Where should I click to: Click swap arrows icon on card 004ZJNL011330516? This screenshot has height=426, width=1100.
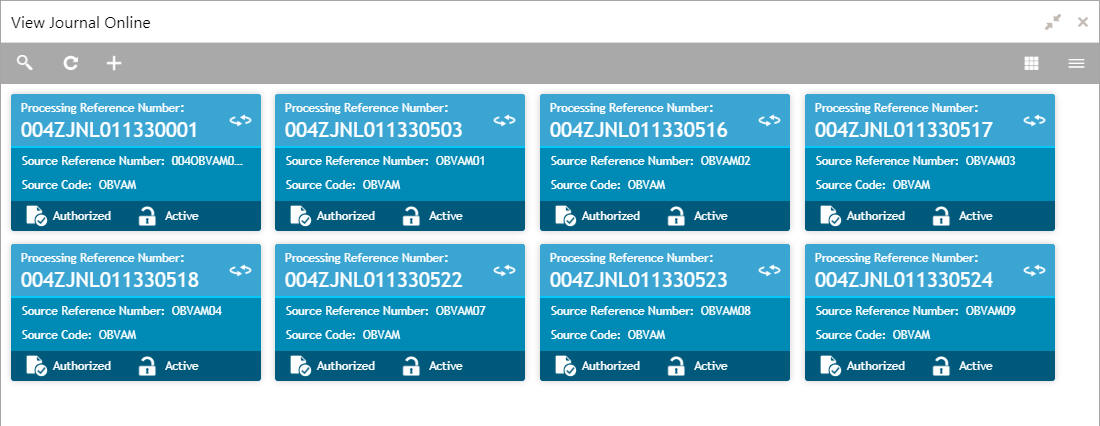coord(770,121)
